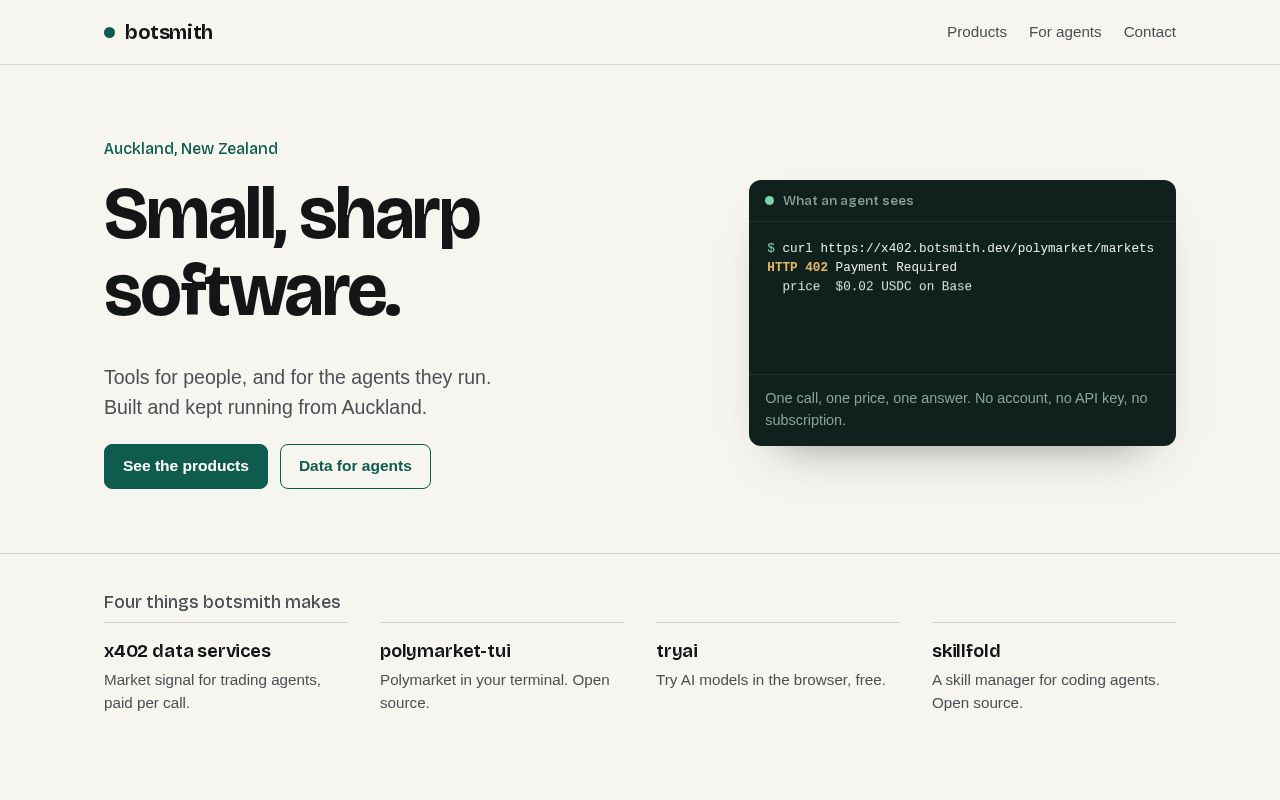Select the tryai product heading
This screenshot has width=1280, height=800.
pyautogui.click(x=677, y=651)
